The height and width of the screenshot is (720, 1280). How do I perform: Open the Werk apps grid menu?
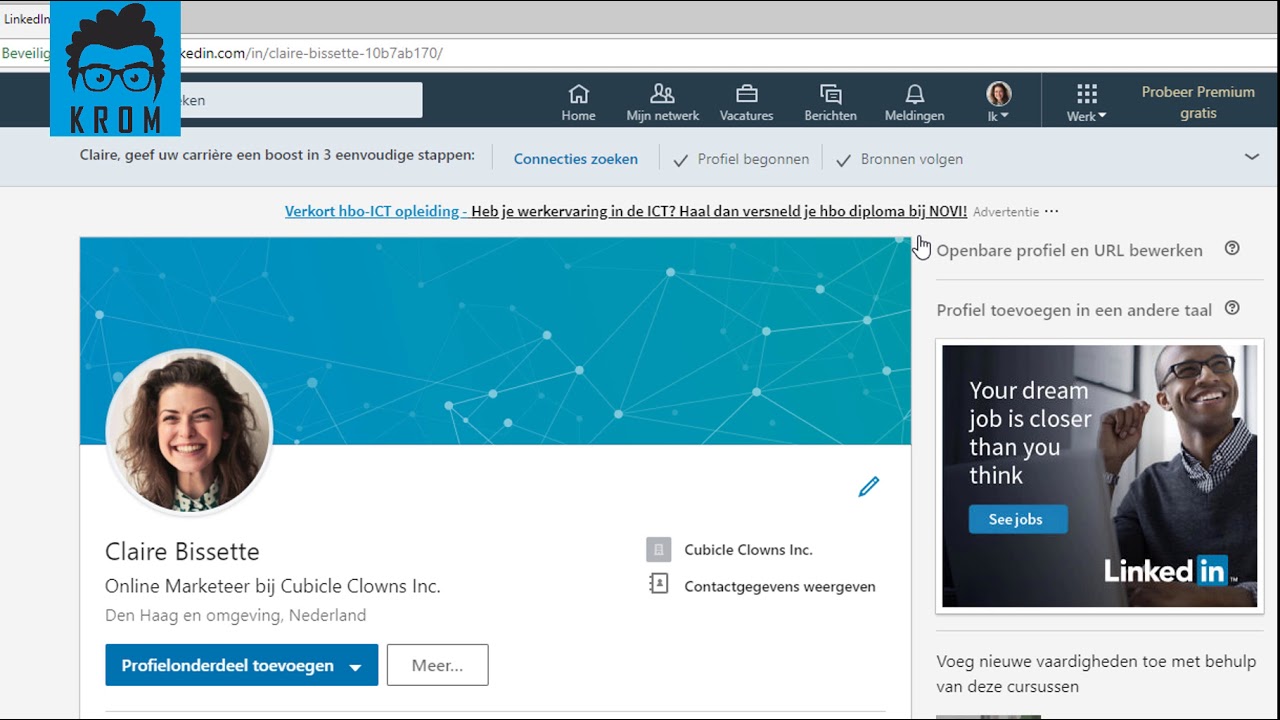(1086, 102)
